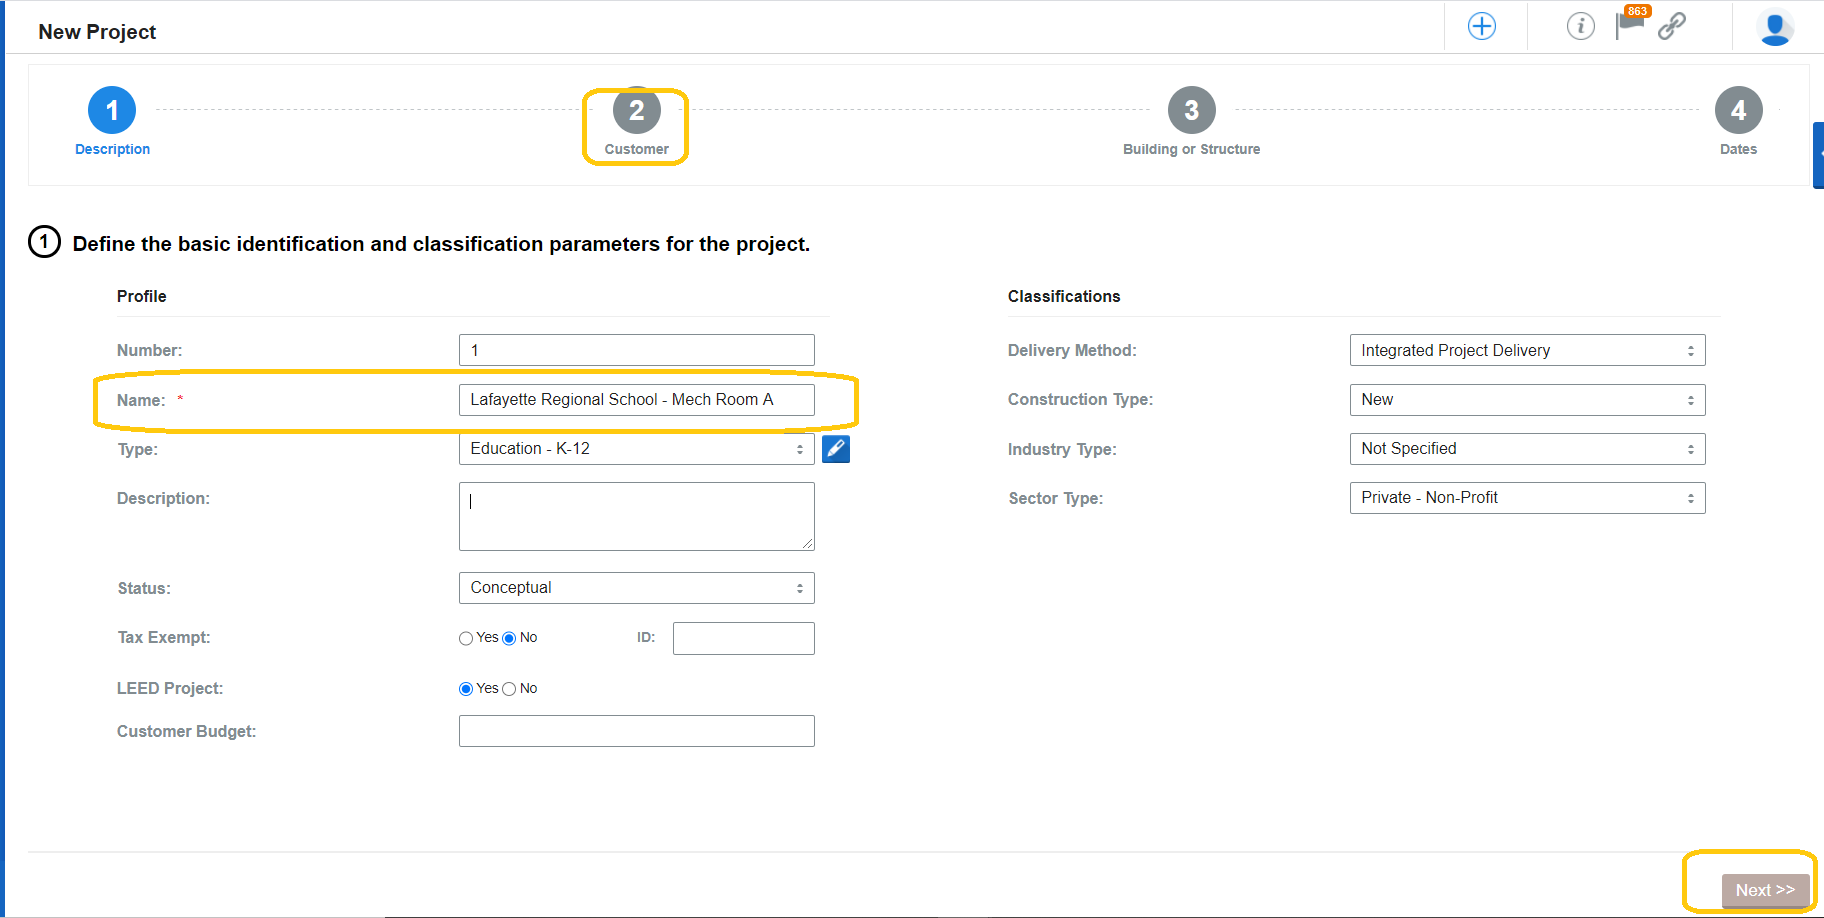The height and width of the screenshot is (918, 1824).
Task: Click the blue plus add icon
Action: pyautogui.click(x=1481, y=26)
